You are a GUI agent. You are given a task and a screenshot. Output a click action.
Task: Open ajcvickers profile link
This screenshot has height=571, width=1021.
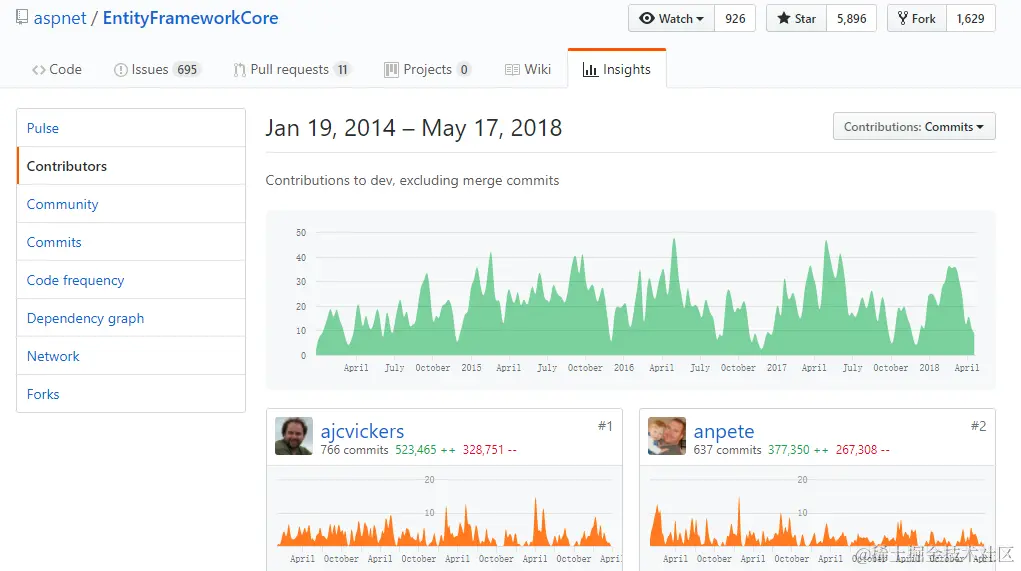click(362, 431)
